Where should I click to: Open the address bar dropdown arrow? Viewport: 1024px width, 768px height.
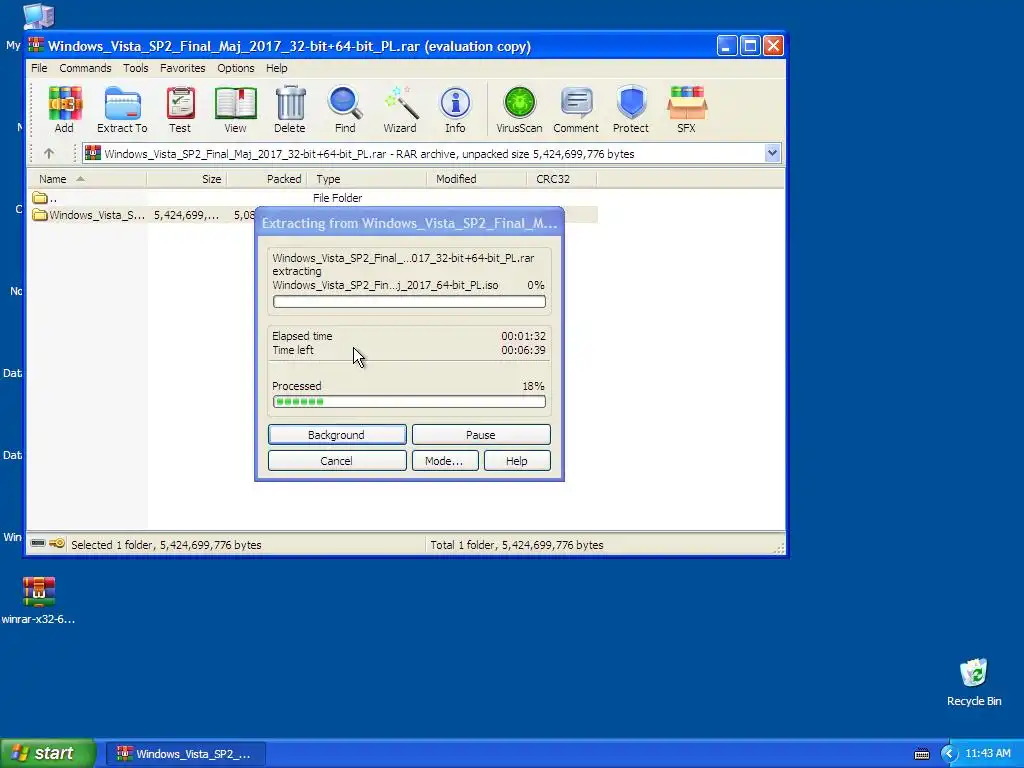point(773,153)
